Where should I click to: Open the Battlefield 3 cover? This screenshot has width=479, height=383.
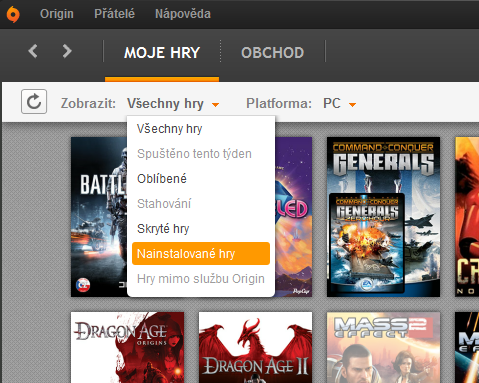point(99,217)
